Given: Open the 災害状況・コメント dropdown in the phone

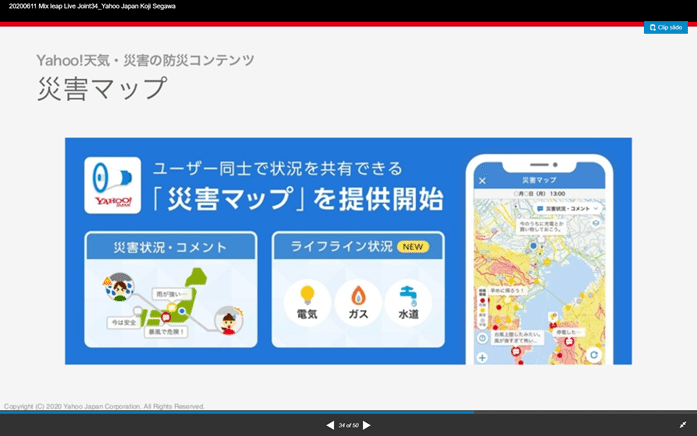Looking at the screenshot, I should tap(568, 208).
